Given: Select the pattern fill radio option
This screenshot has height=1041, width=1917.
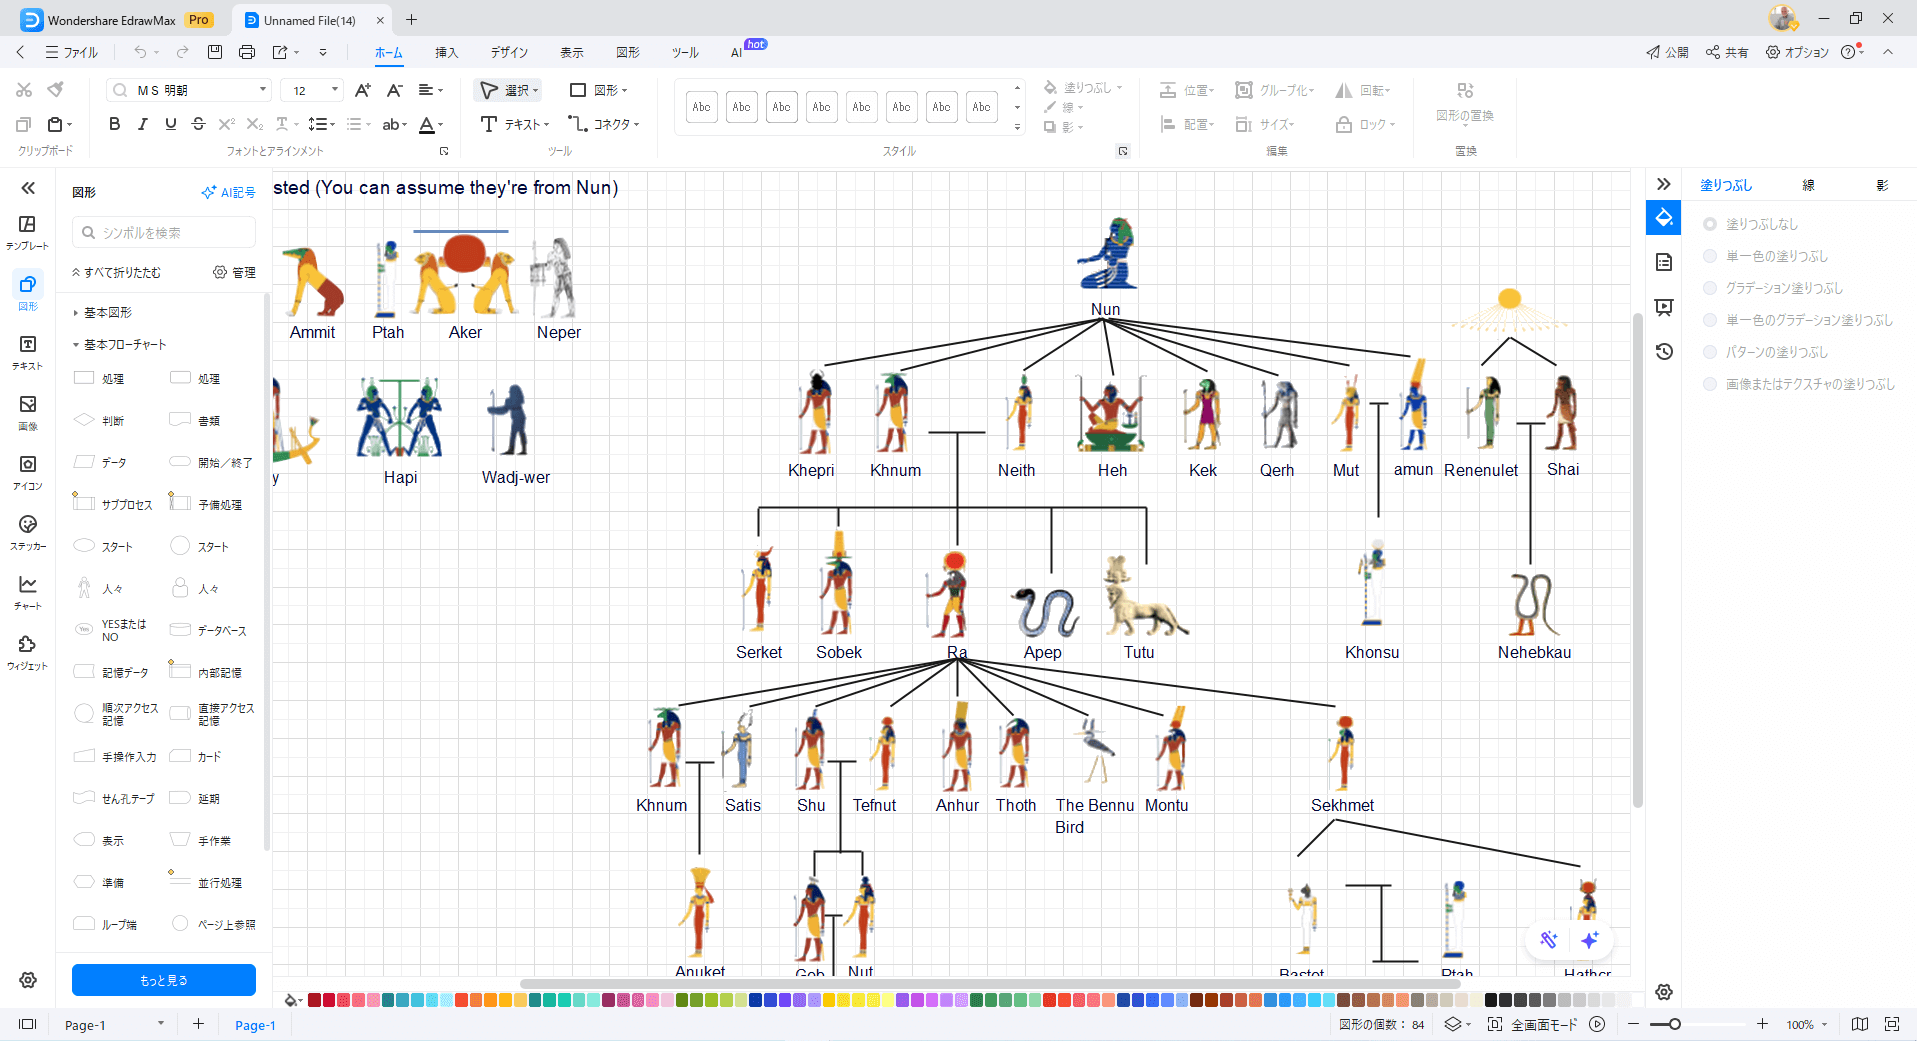Looking at the screenshot, I should coord(1710,352).
